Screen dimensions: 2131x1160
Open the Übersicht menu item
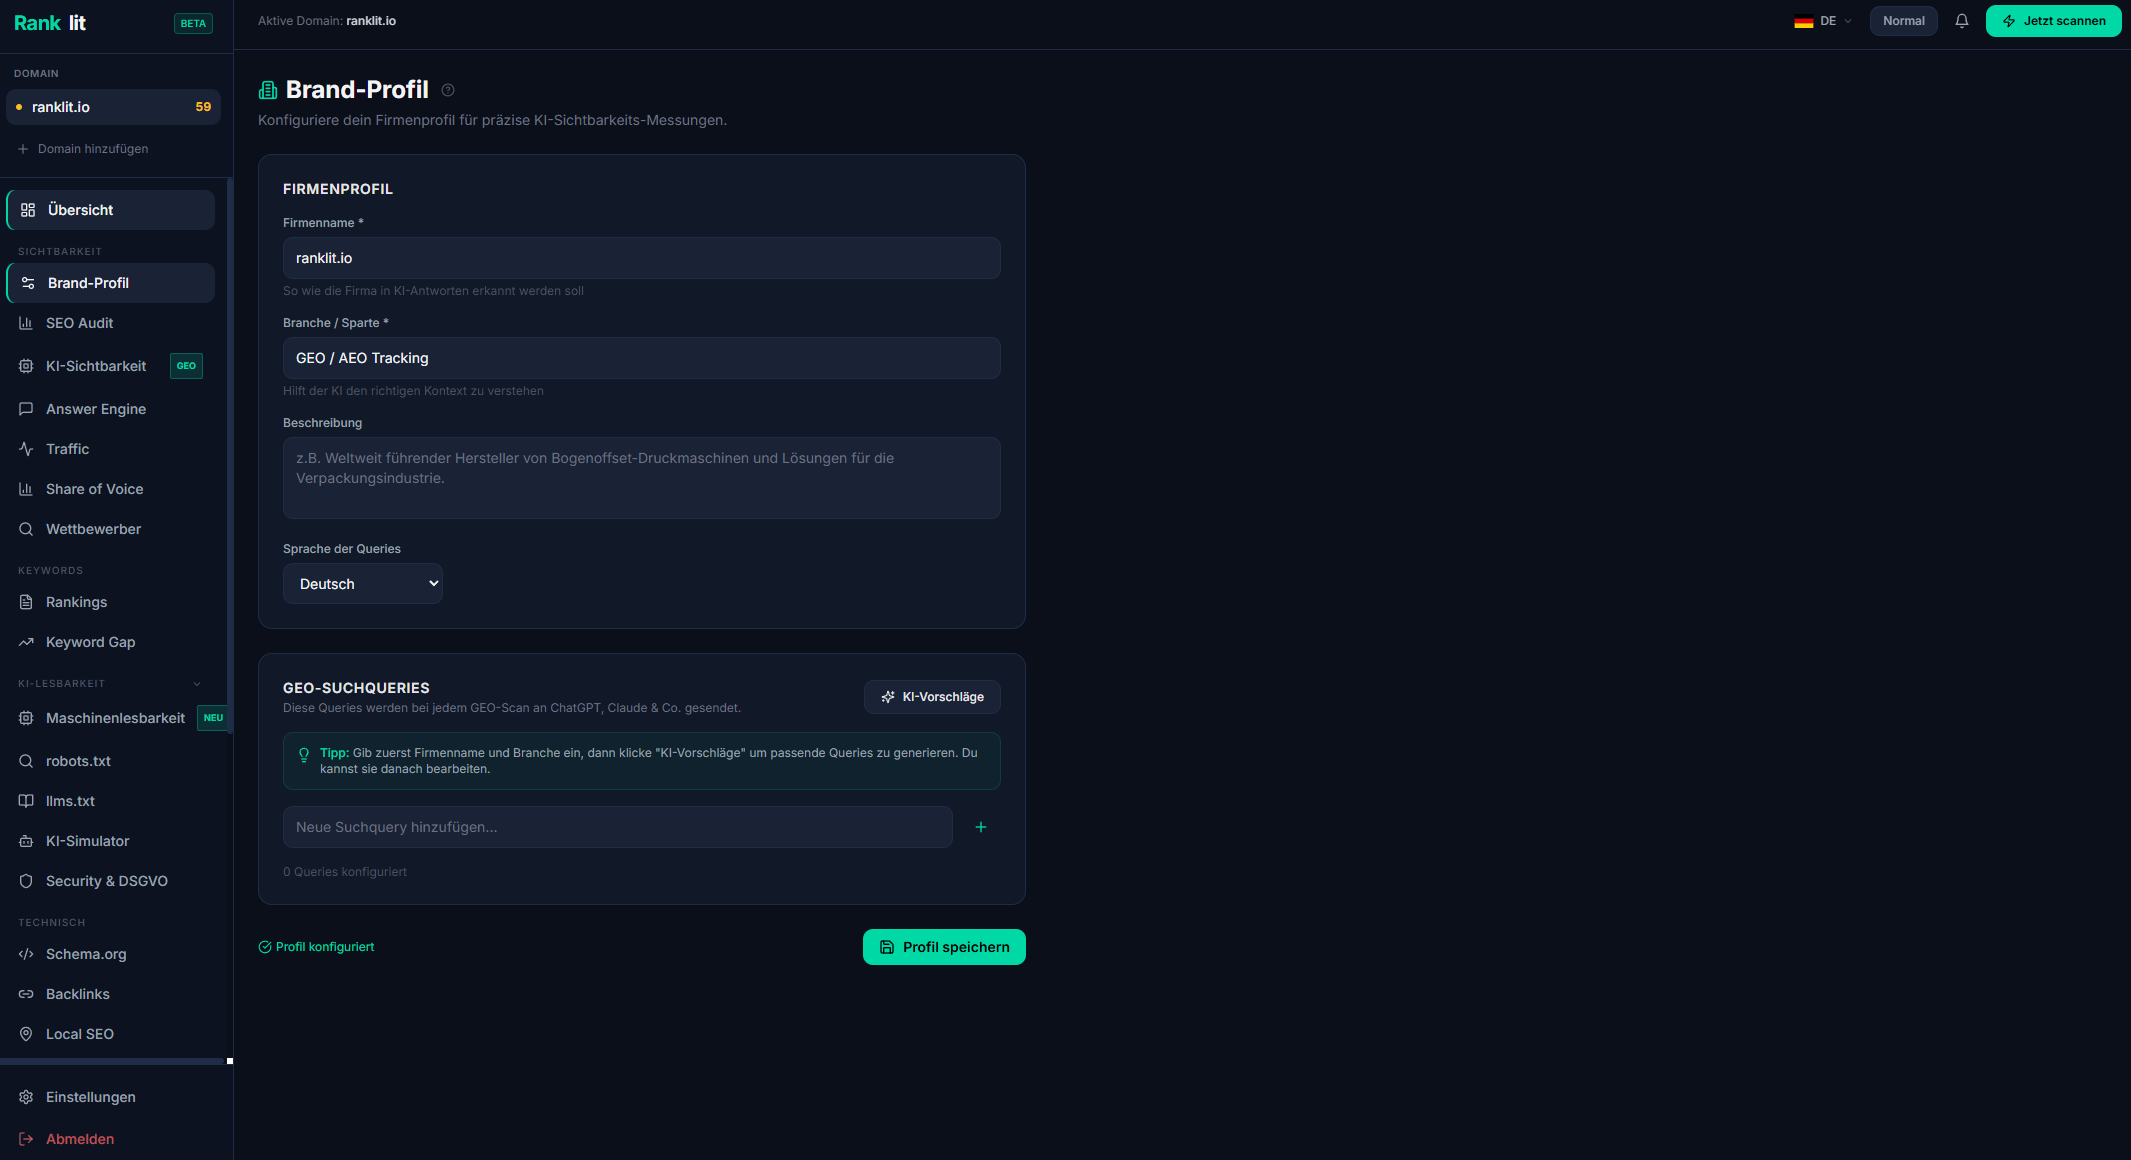[110, 210]
